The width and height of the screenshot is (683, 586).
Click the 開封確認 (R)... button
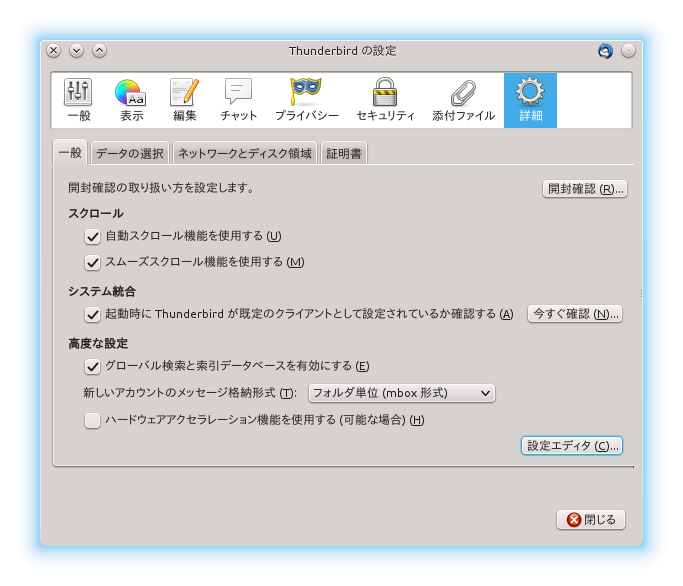(585, 189)
